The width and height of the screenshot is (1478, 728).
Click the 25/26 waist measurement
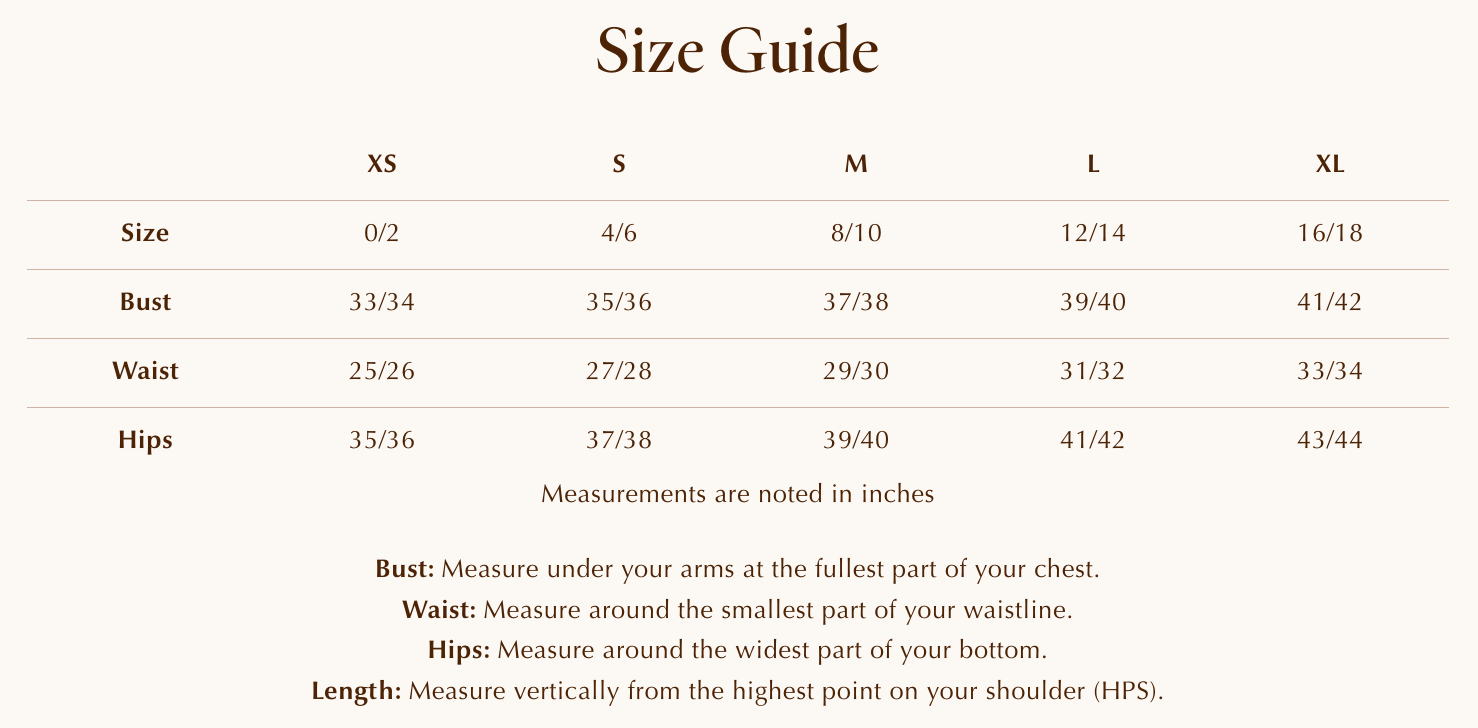(382, 371)
